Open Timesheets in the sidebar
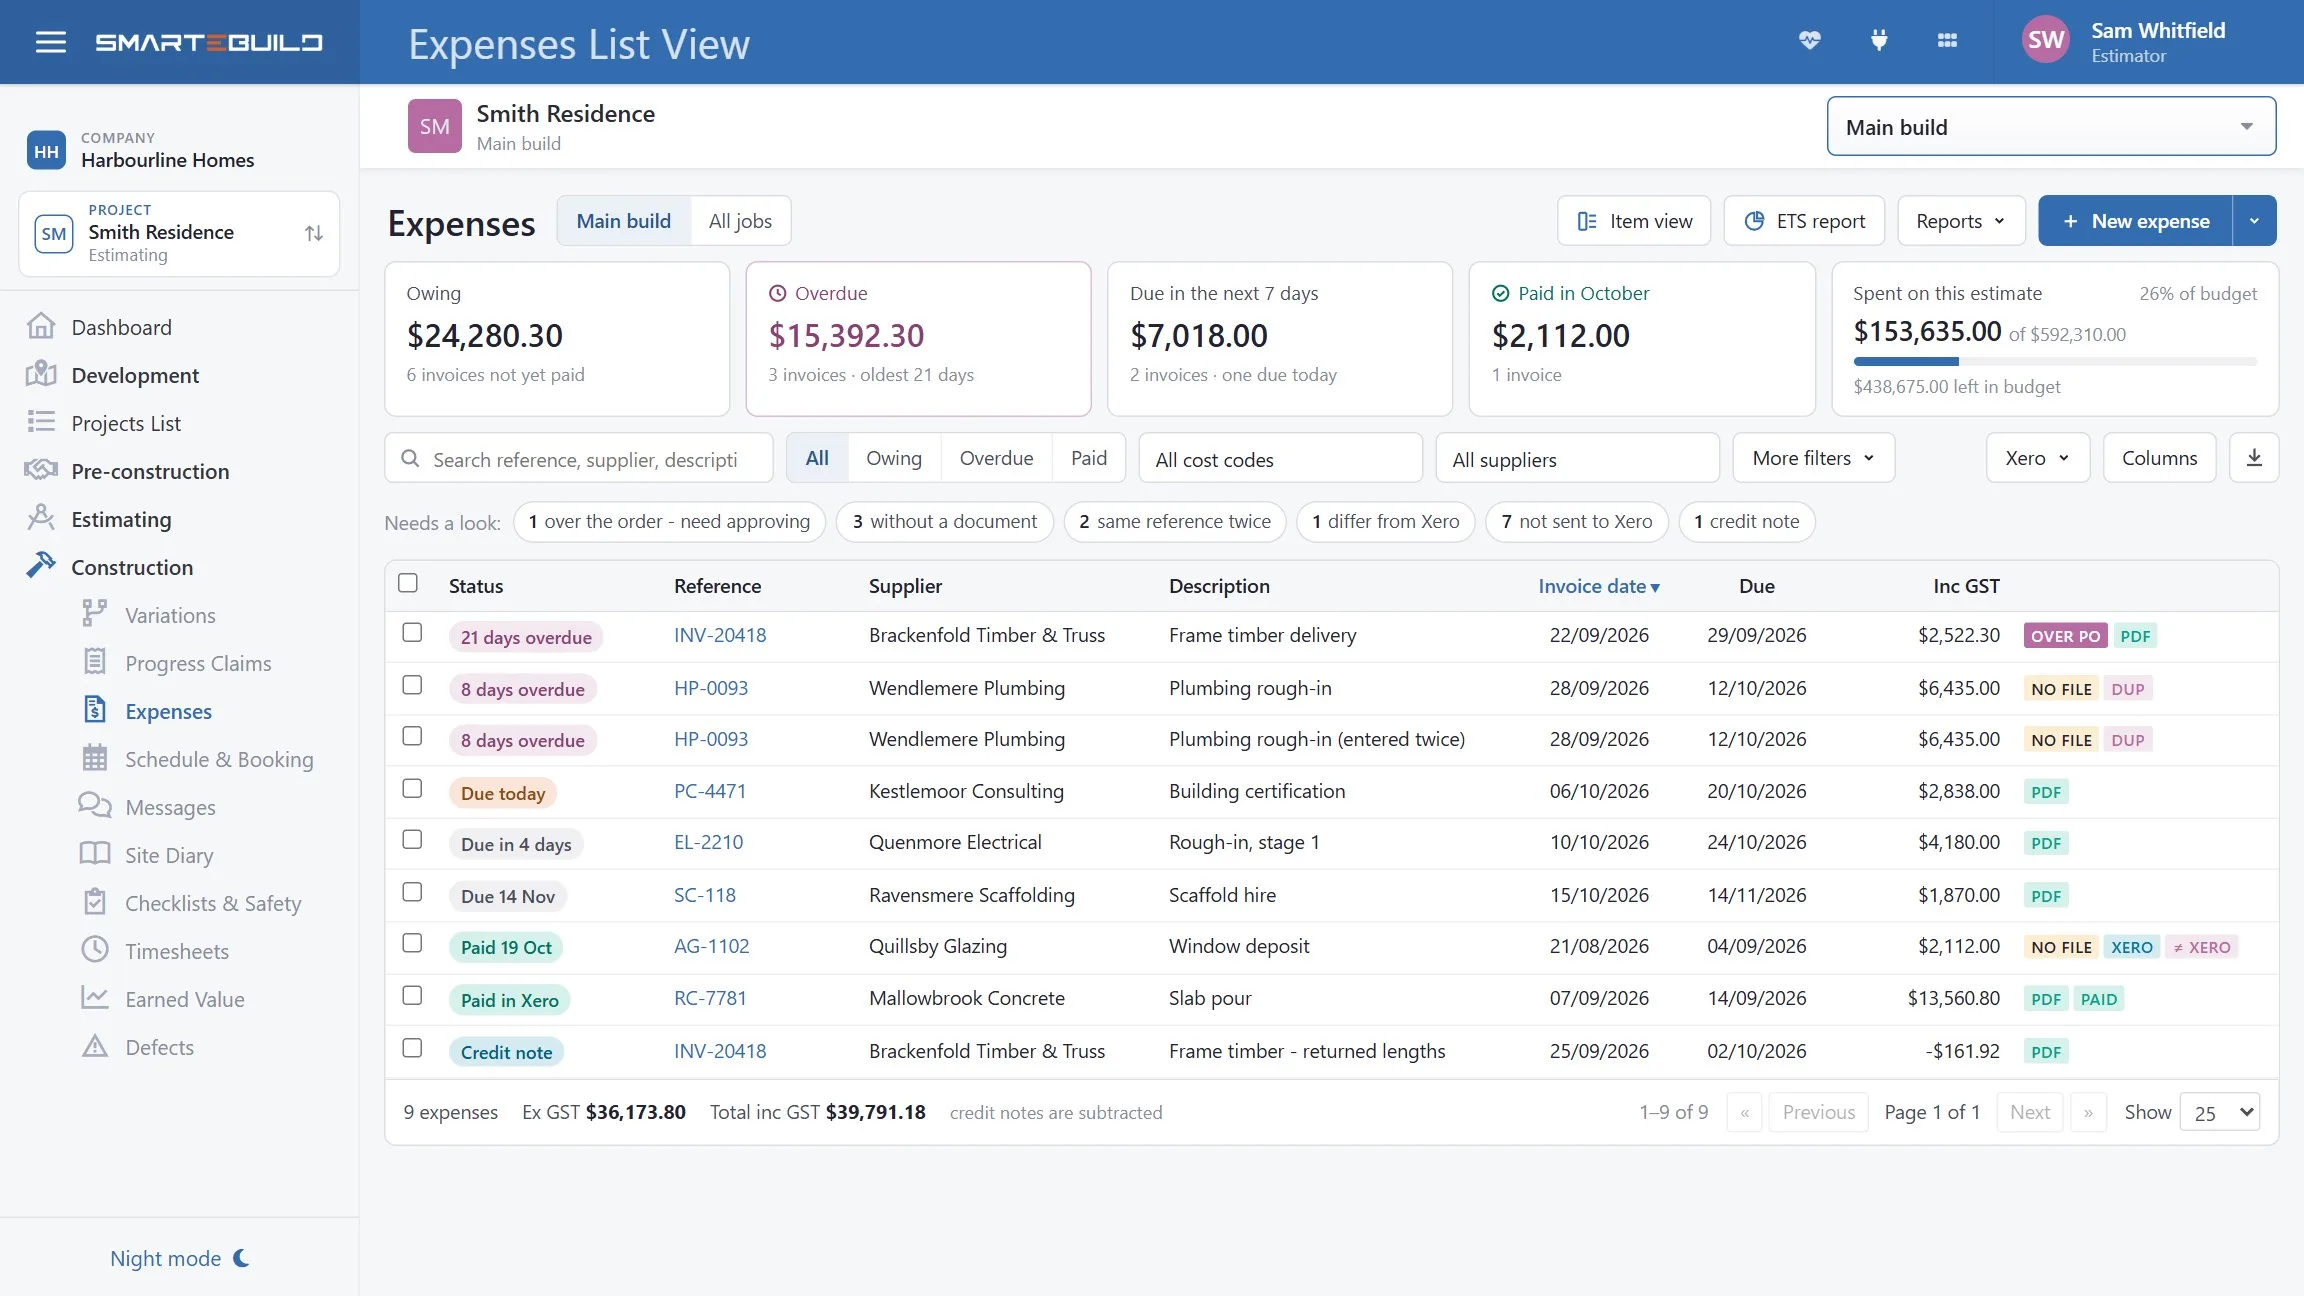The height and width of the screenshot is (1296, 2304). pyautogui.click(x=177, y=951)
